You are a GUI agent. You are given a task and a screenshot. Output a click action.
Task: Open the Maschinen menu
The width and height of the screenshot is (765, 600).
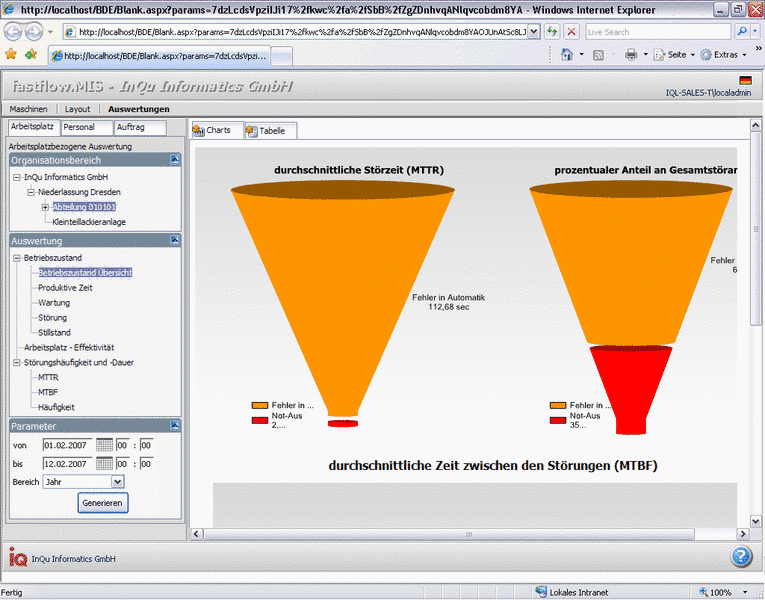(x=29, y=109)
